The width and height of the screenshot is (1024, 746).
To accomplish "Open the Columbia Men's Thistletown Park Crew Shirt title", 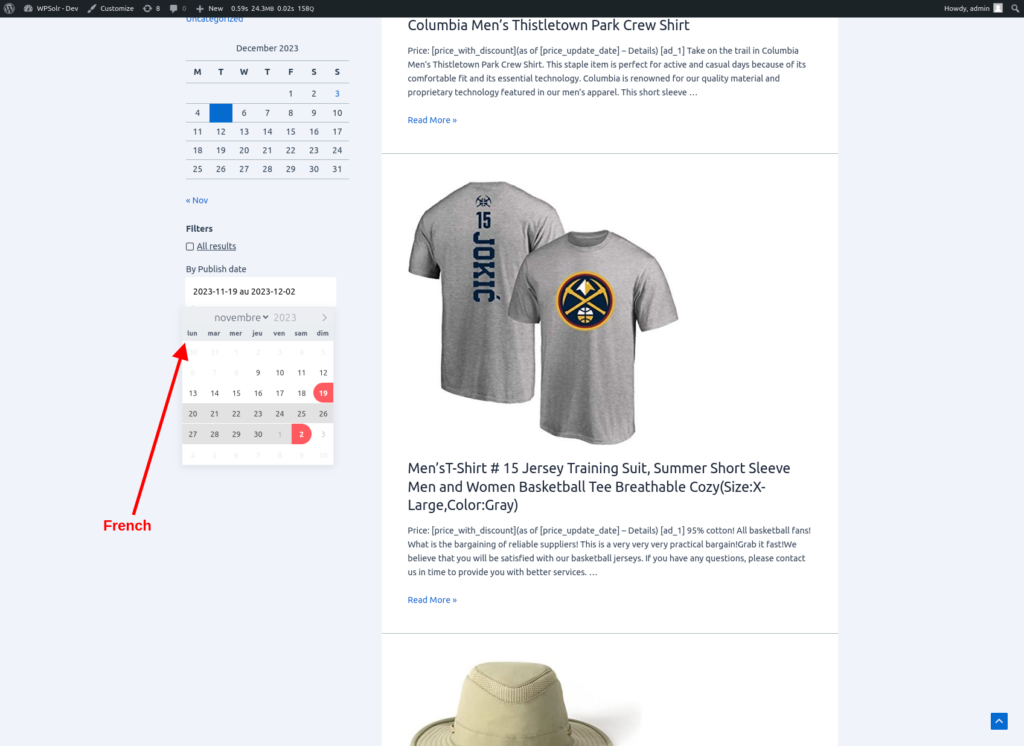I will 548,25.
